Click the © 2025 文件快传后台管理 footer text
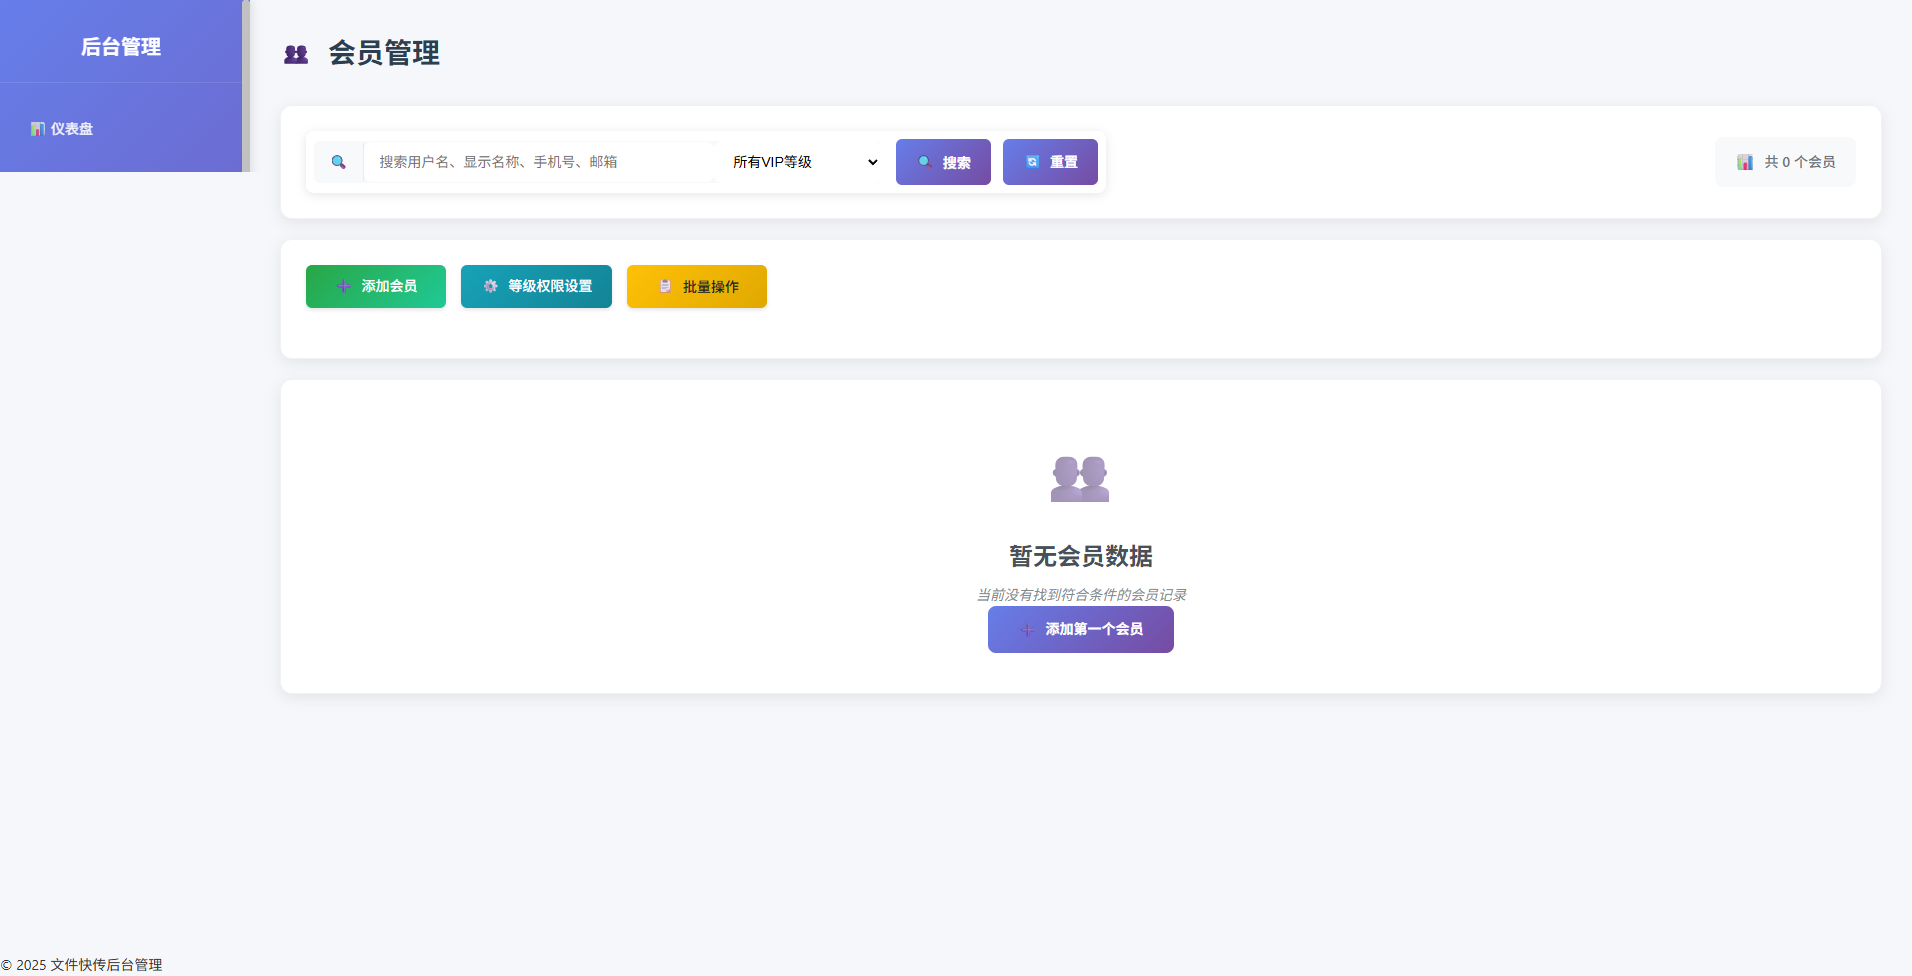The height and width of the screenshot is (976, 1912). (x=82, y=965)
